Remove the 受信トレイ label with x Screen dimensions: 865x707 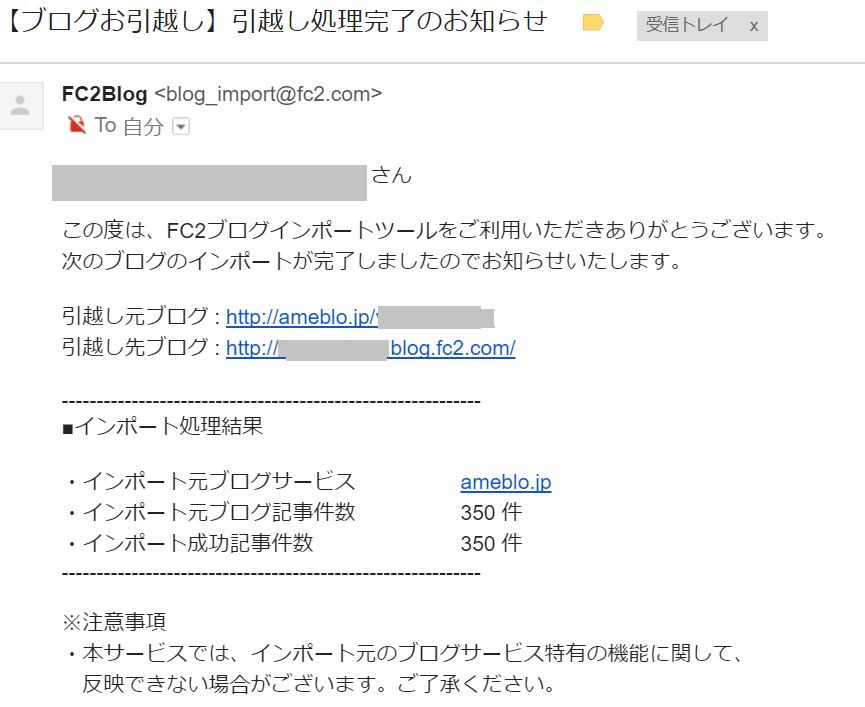753,25
